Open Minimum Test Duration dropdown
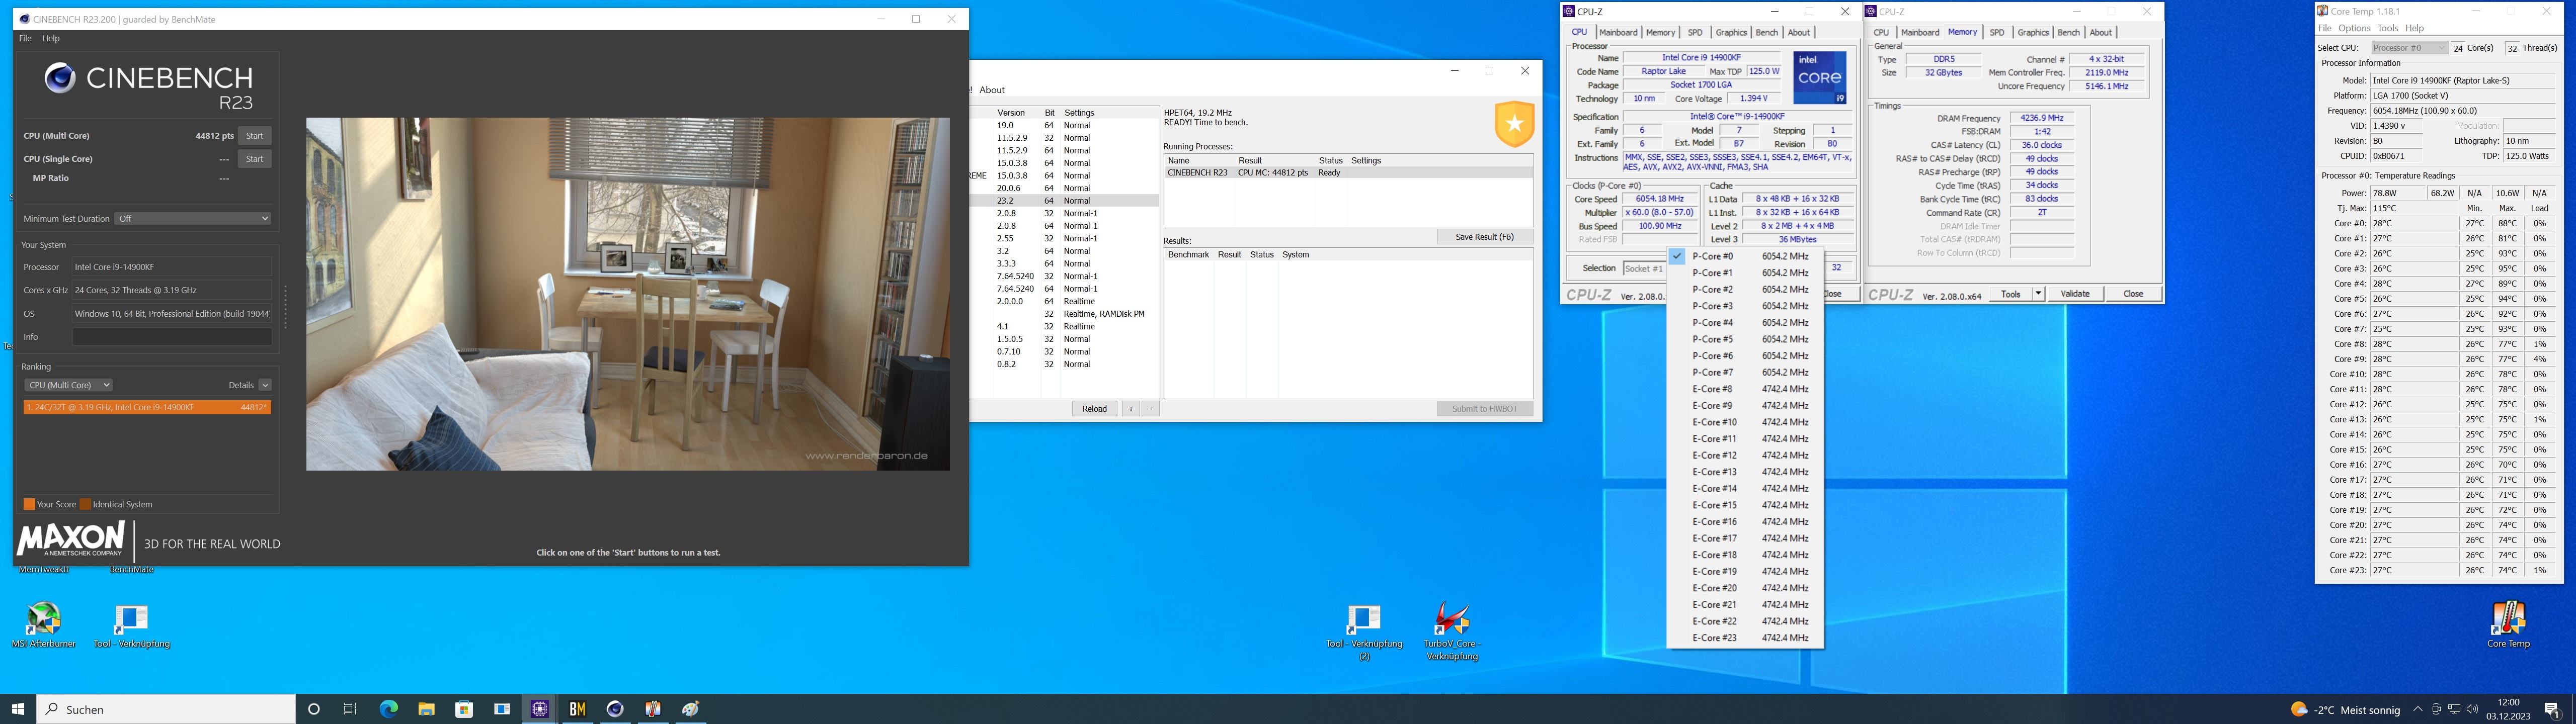 pos(193,218)
